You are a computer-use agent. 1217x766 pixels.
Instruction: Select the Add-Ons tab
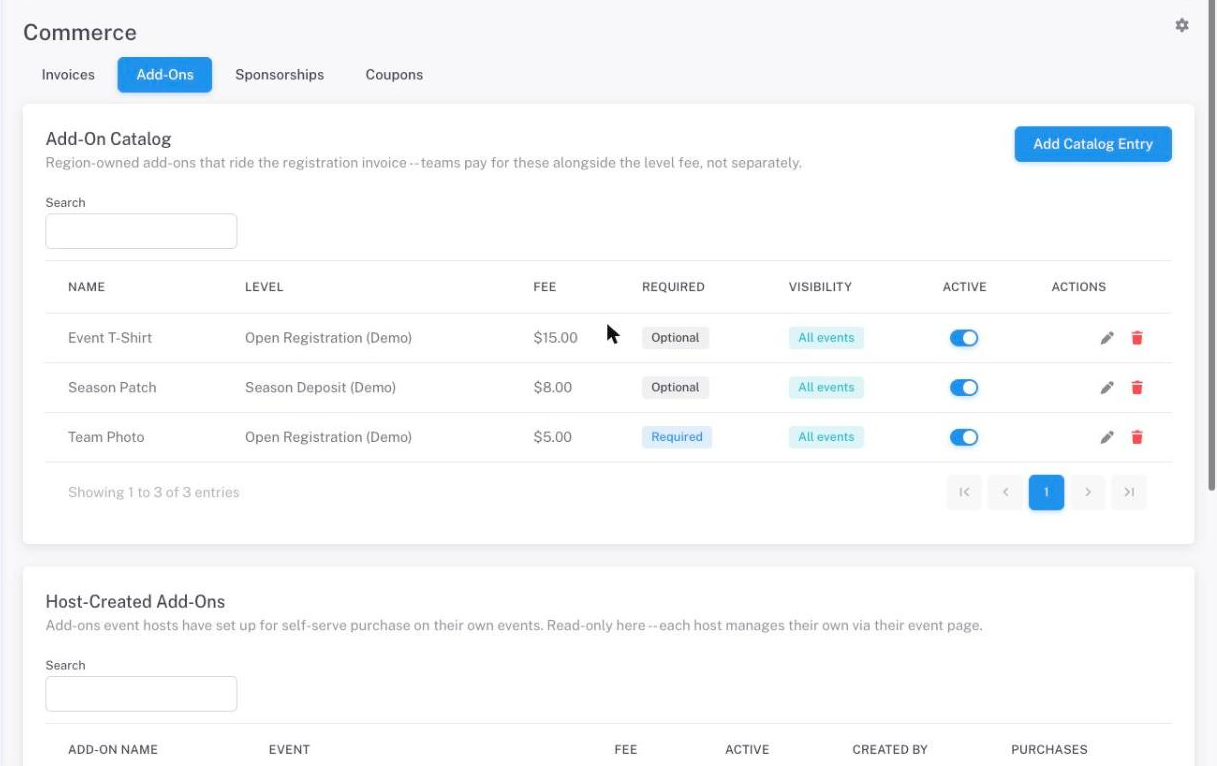pyautogui.click(x=165, y=75)
